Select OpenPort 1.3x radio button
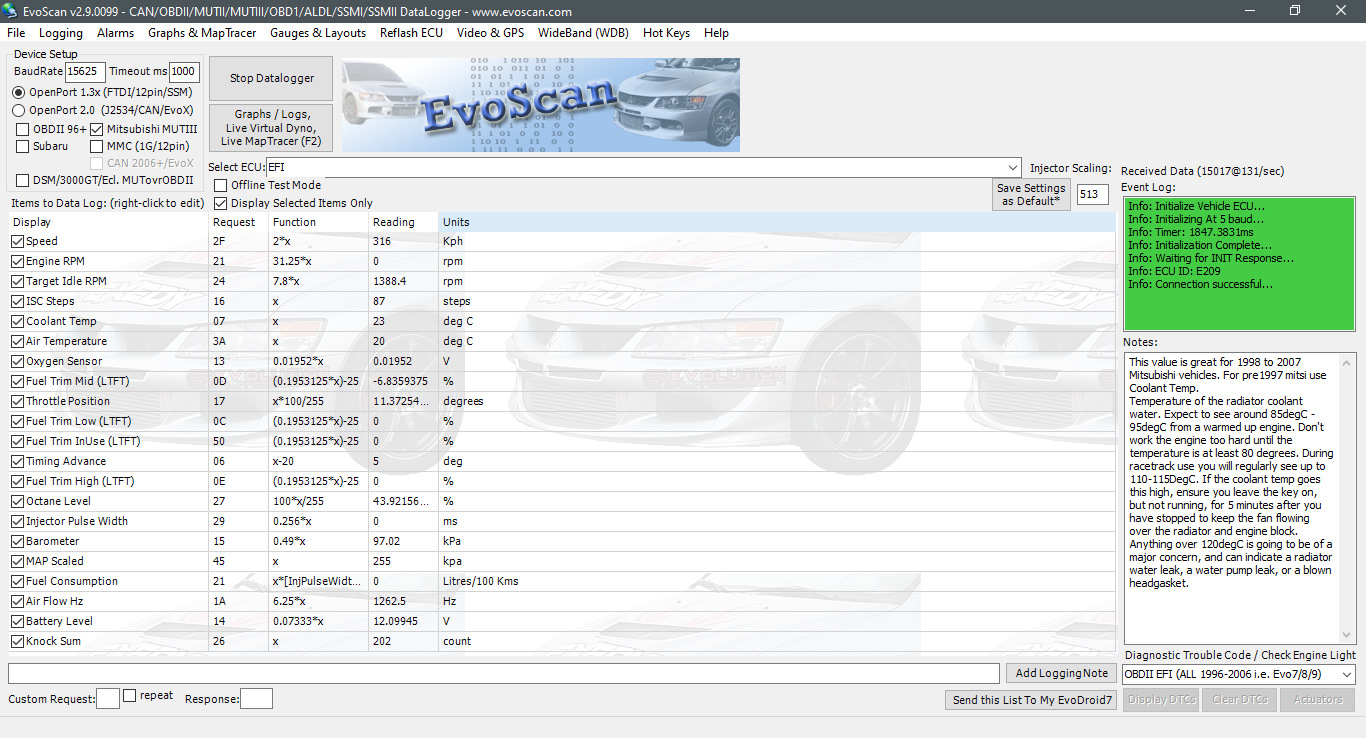Screen dimensions: 1366x738 tap(19, 92)
